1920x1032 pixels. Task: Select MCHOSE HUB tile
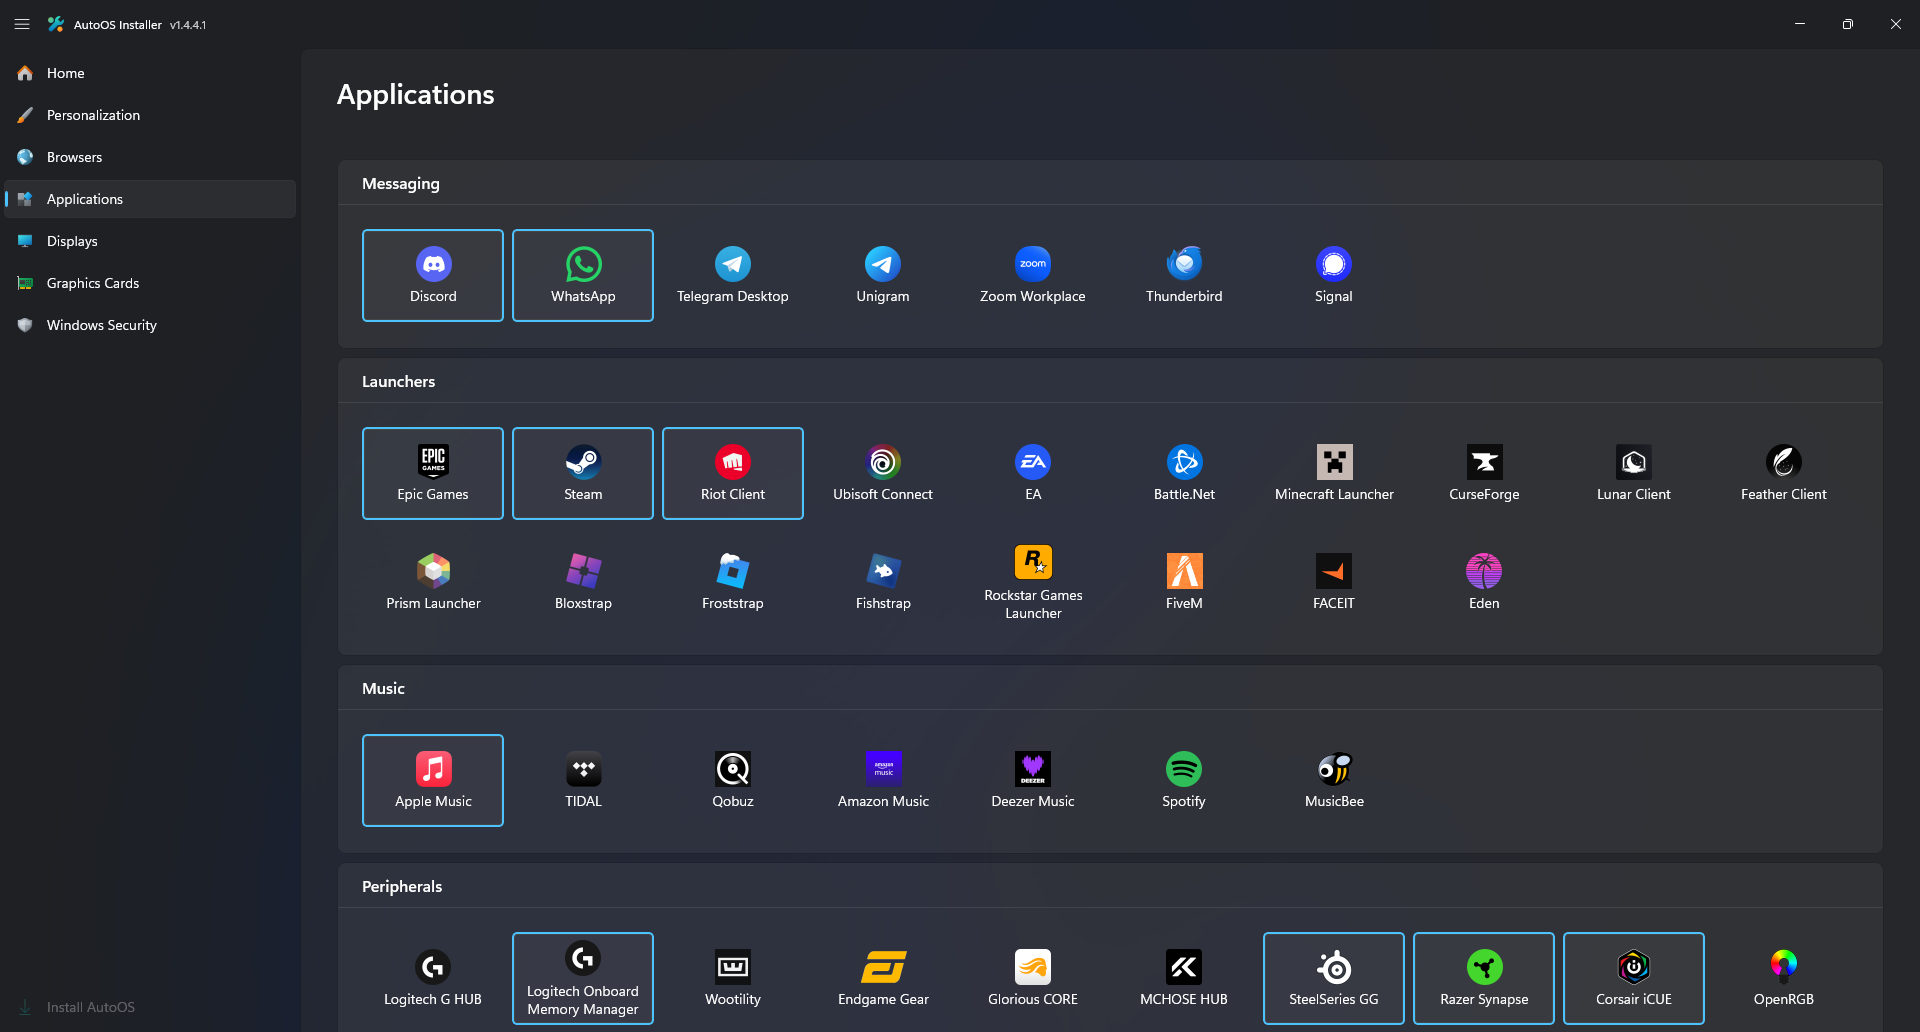1184,978
